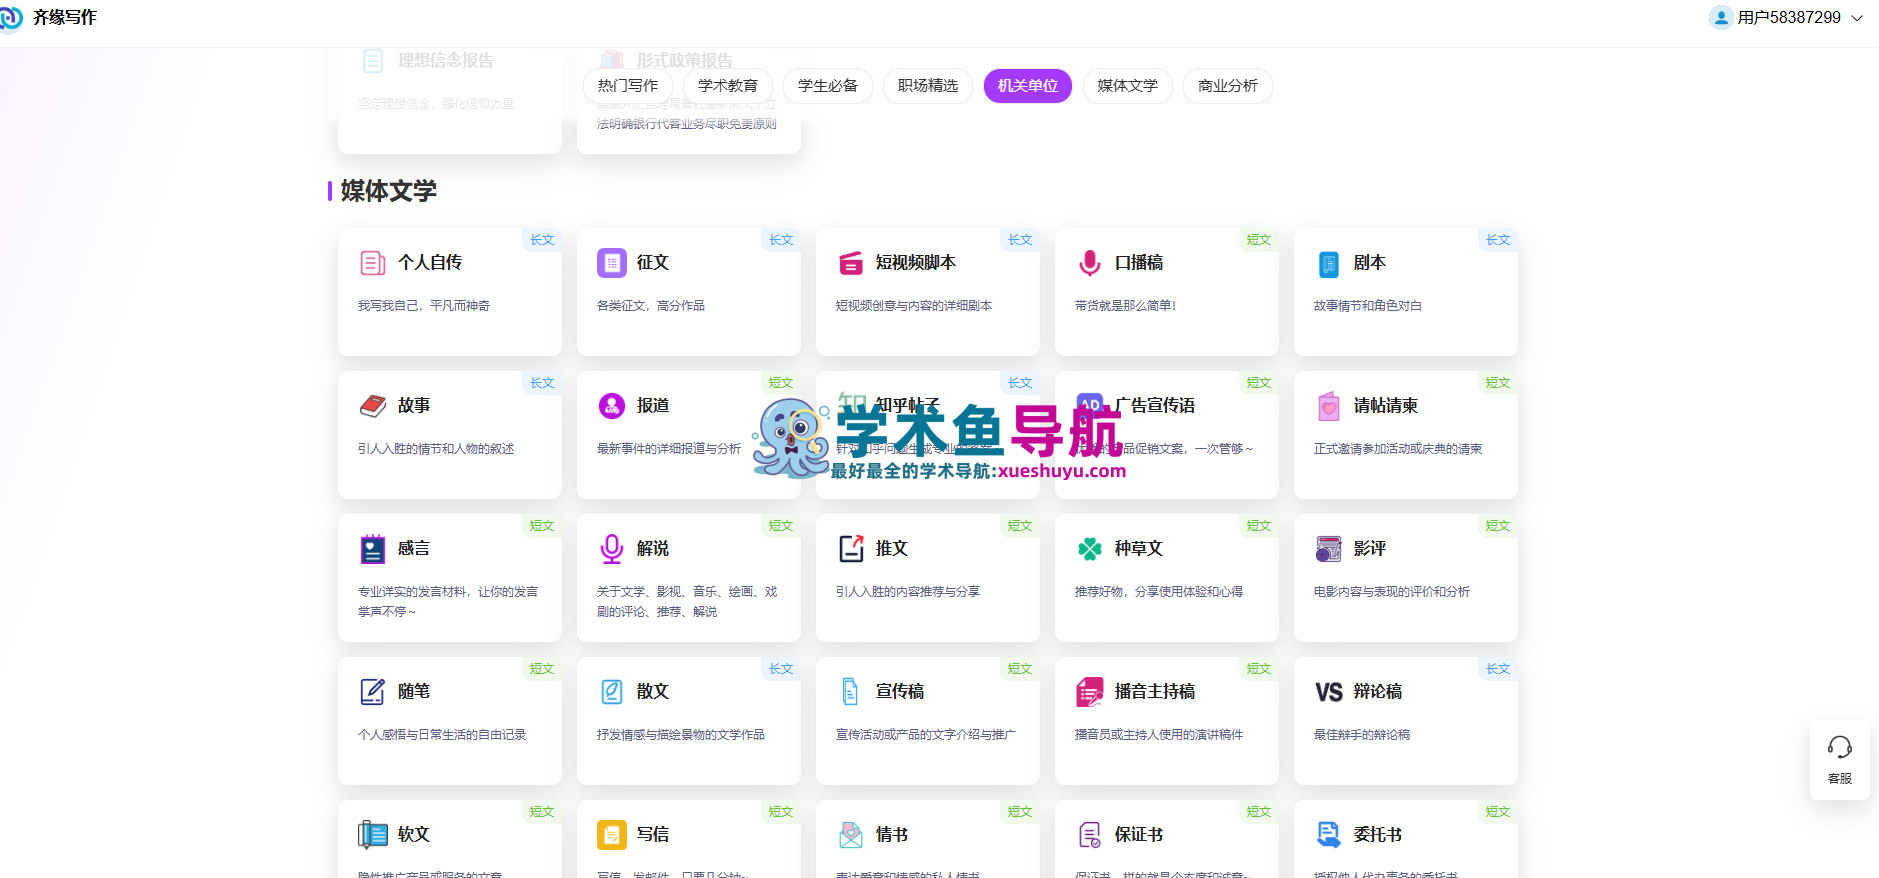Click 引人入胜的情节和人物的叙述 text
The image size is (1879, 878).
pyautogui.click(x=436, y=449)
